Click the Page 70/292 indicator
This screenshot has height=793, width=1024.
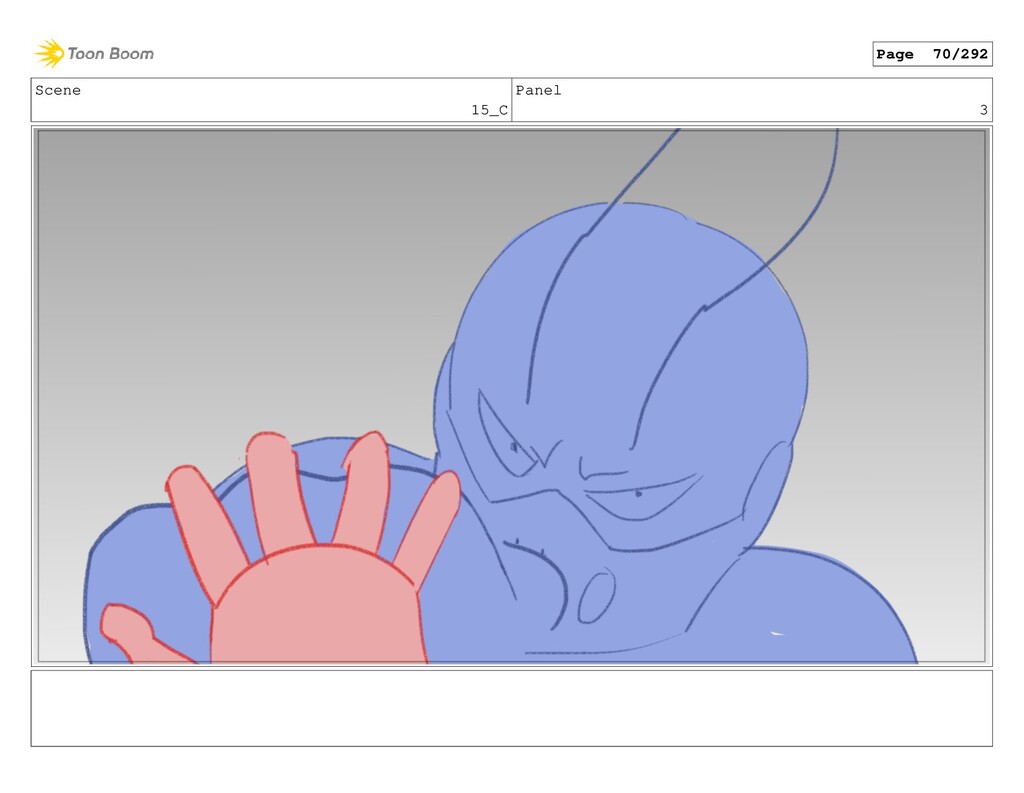click(x=932, y=54)
